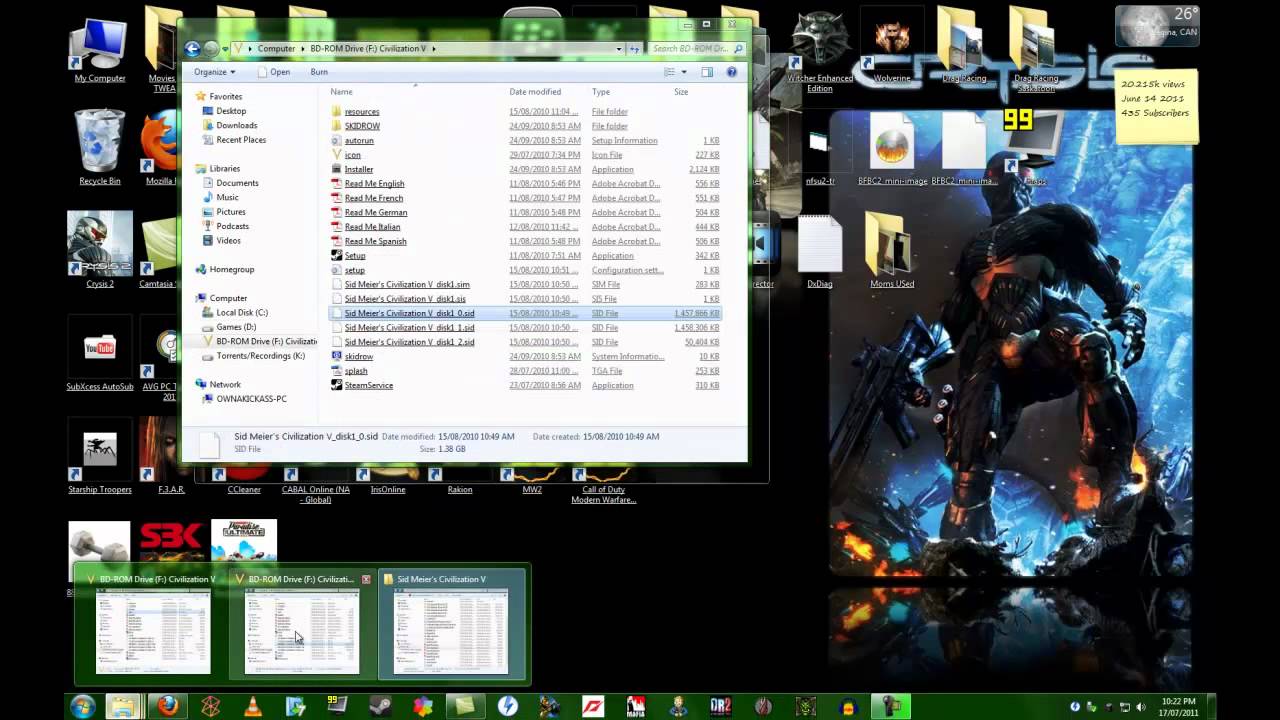Open the Explorer Help question mark icon
Screen dimensions: 1280x720
coord(731,72)
